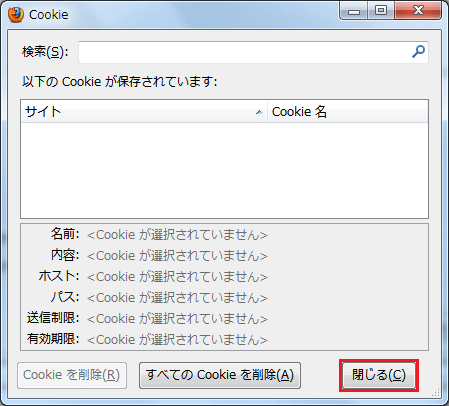Select the 有効期限 value field
The image size is (449, 406).
[177, 340]
